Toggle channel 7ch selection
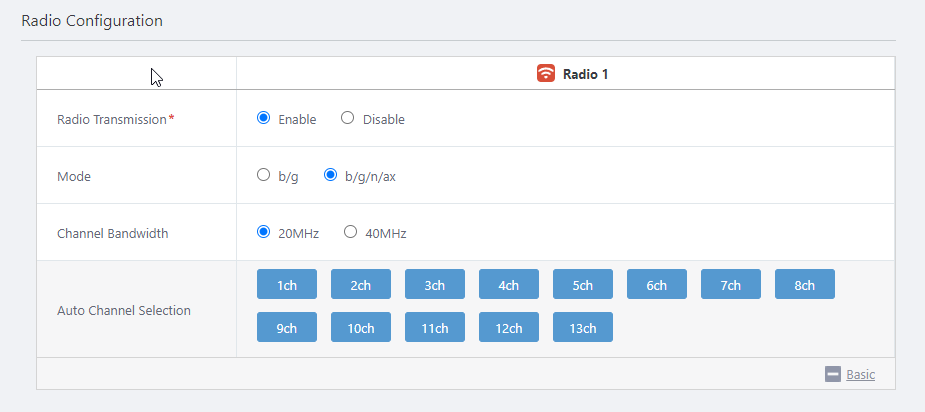Screen dimensions: 925x412 coord(731,285)
